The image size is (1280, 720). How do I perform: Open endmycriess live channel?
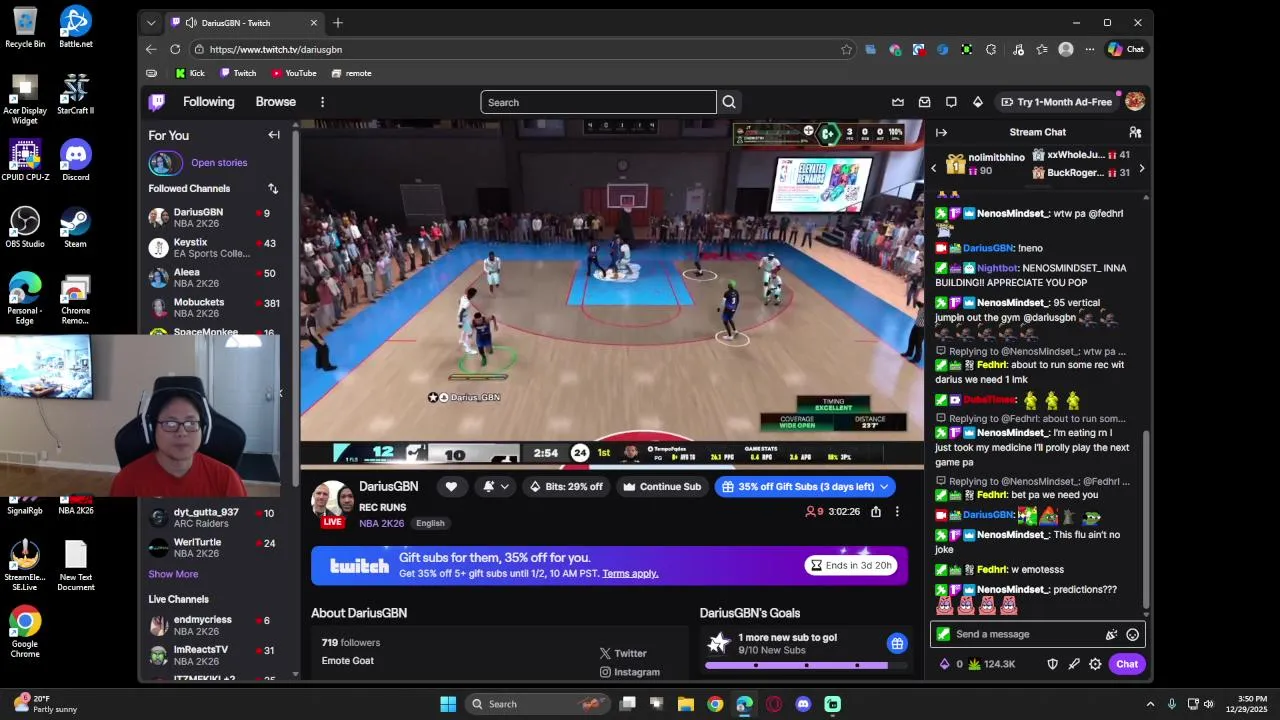click(214, 625)
